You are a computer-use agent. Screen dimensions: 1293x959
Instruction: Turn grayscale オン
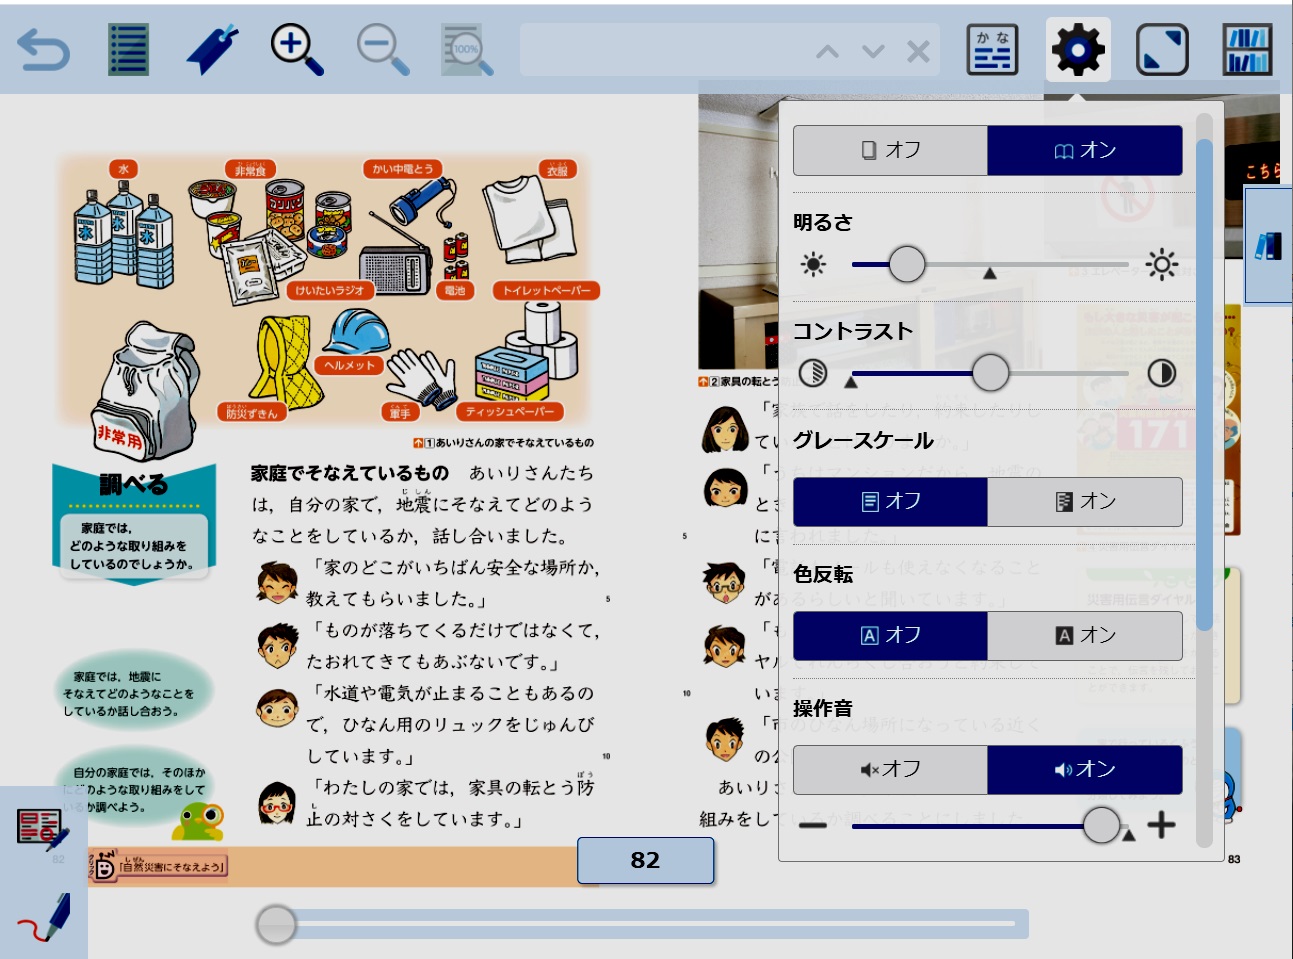1085,501
